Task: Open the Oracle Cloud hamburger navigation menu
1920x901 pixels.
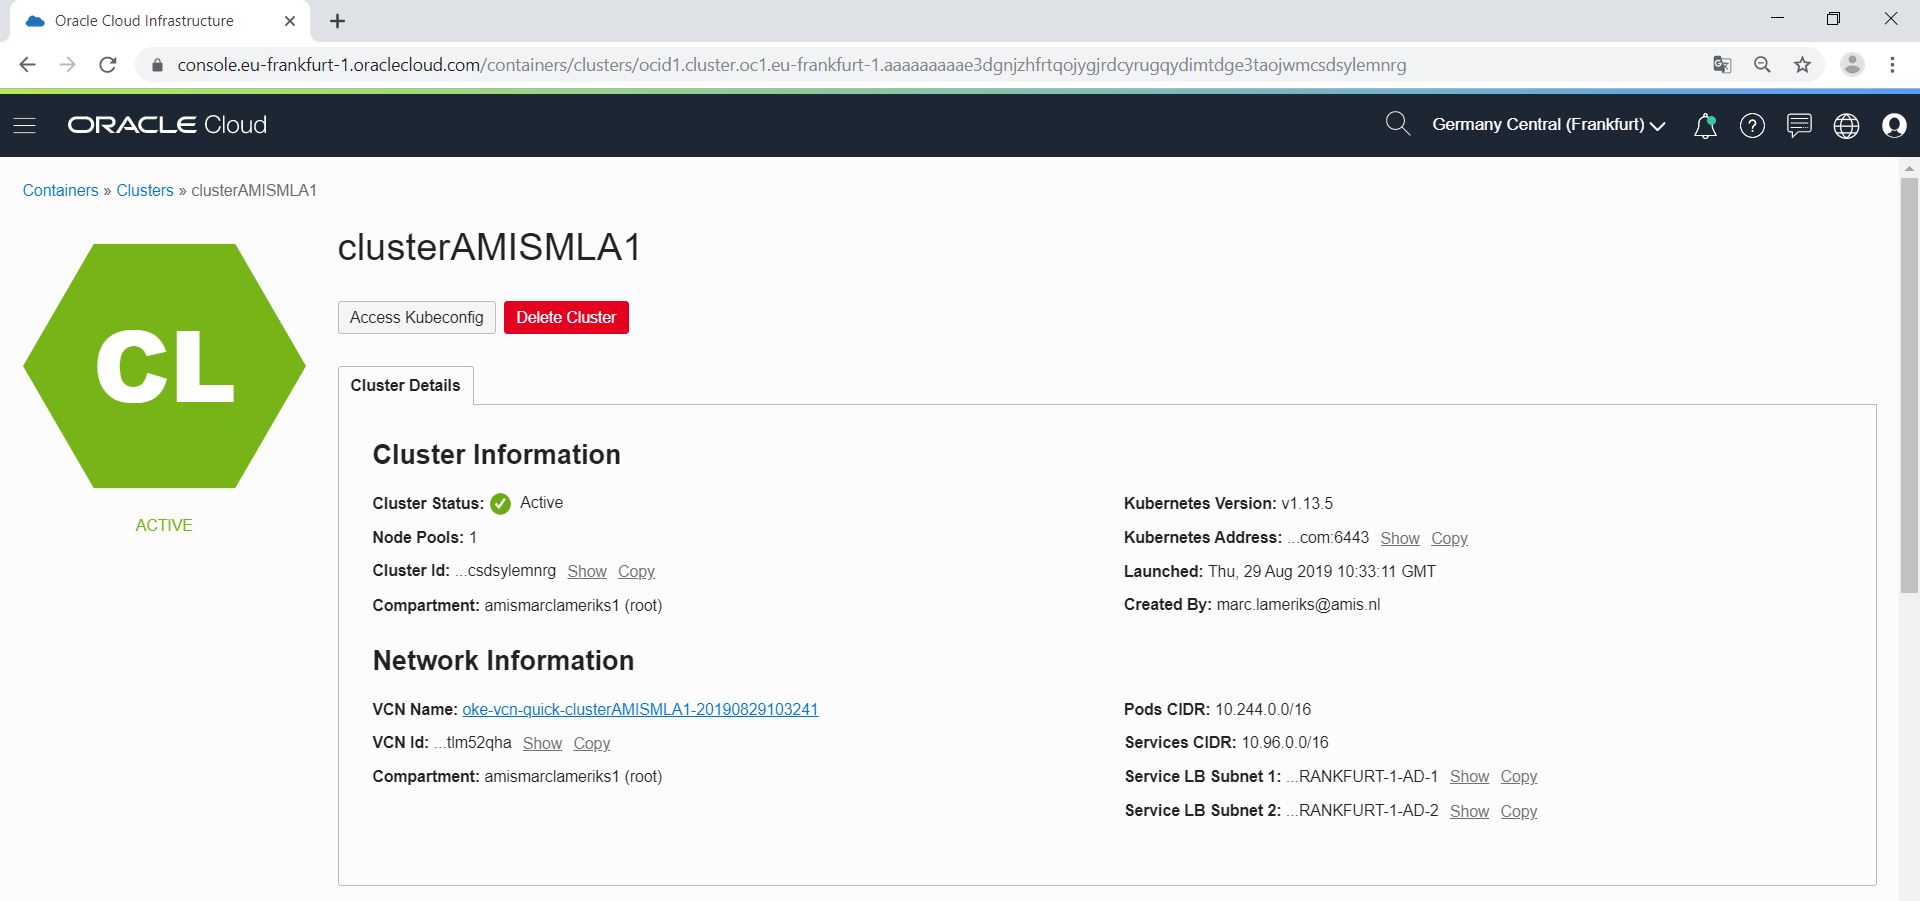Action: 25,125
